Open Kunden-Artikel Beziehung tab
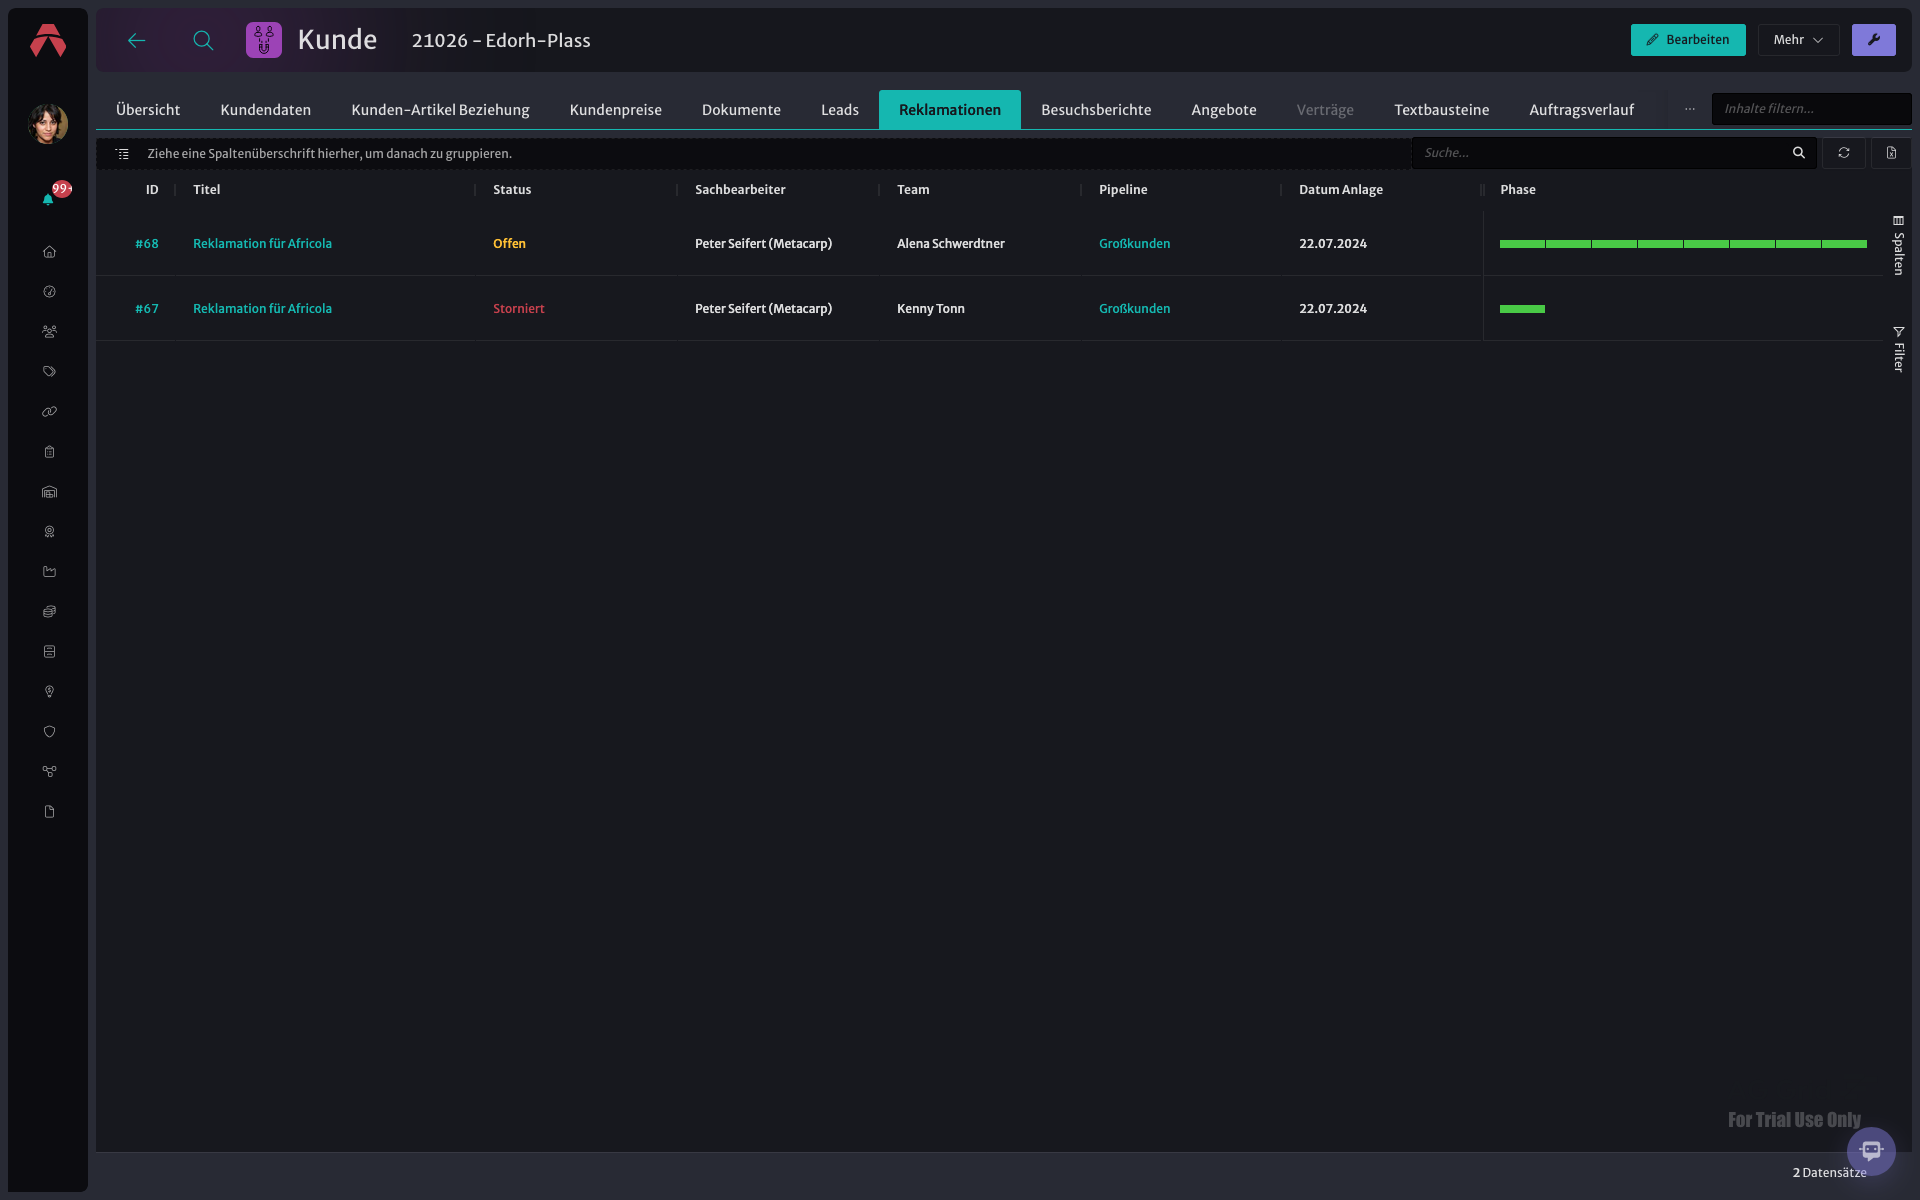Screen dimensions: 1920x1200 point(440,110)
